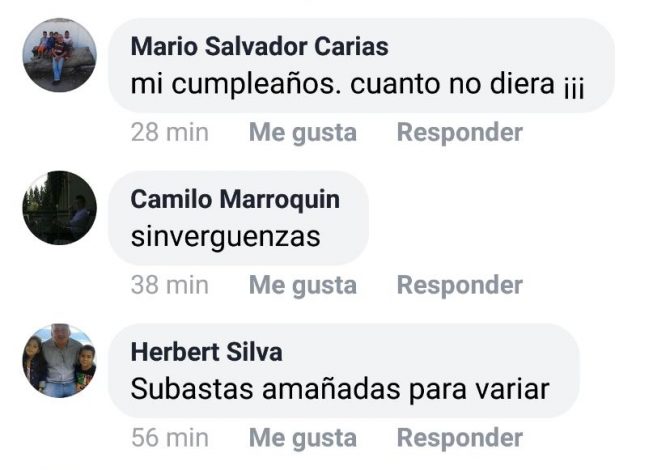
Task: Like Mario Salvador Carias's comment with Me gusta
Action: (303, 132)
